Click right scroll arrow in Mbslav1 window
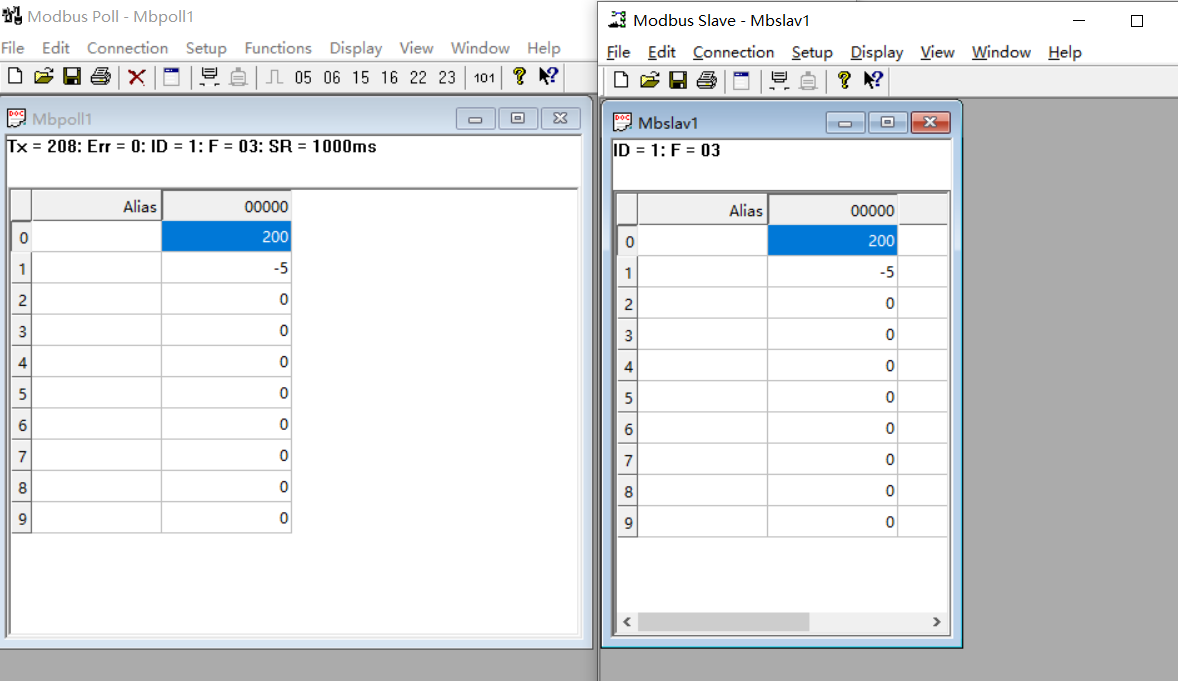The height and width of the screenshot is (681, 1178). (x=936, y=621)
